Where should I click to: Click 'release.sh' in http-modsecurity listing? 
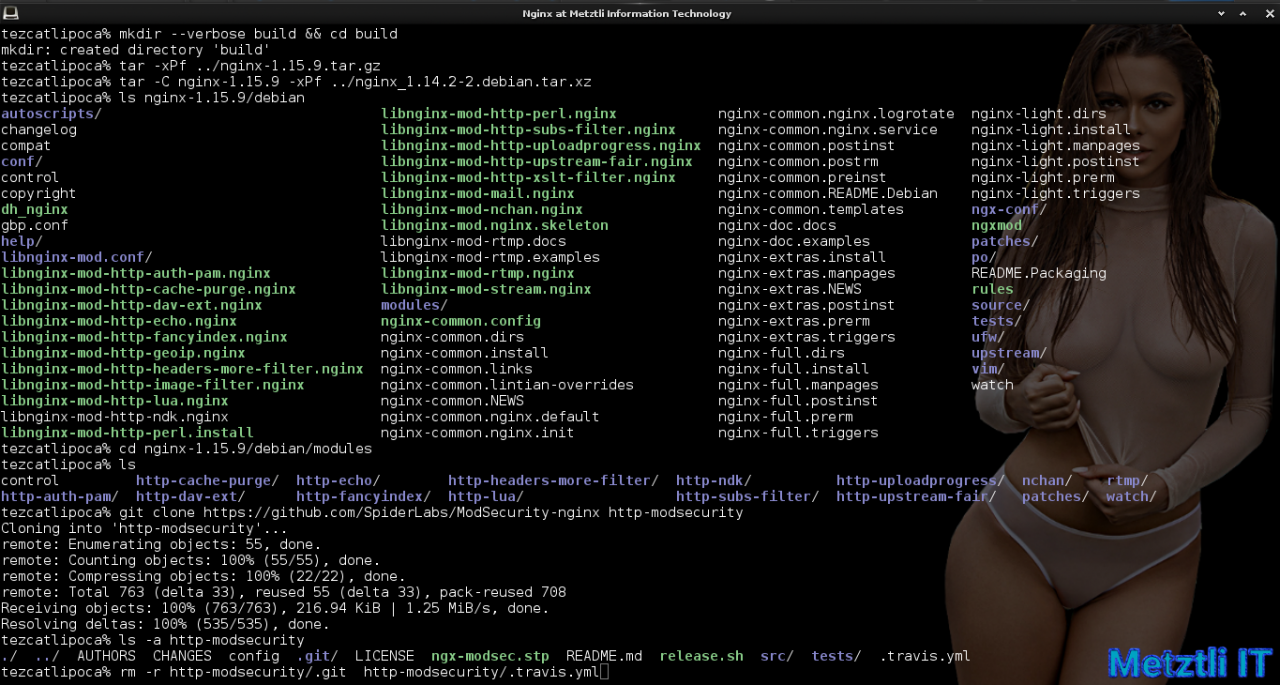pos(701,657)
